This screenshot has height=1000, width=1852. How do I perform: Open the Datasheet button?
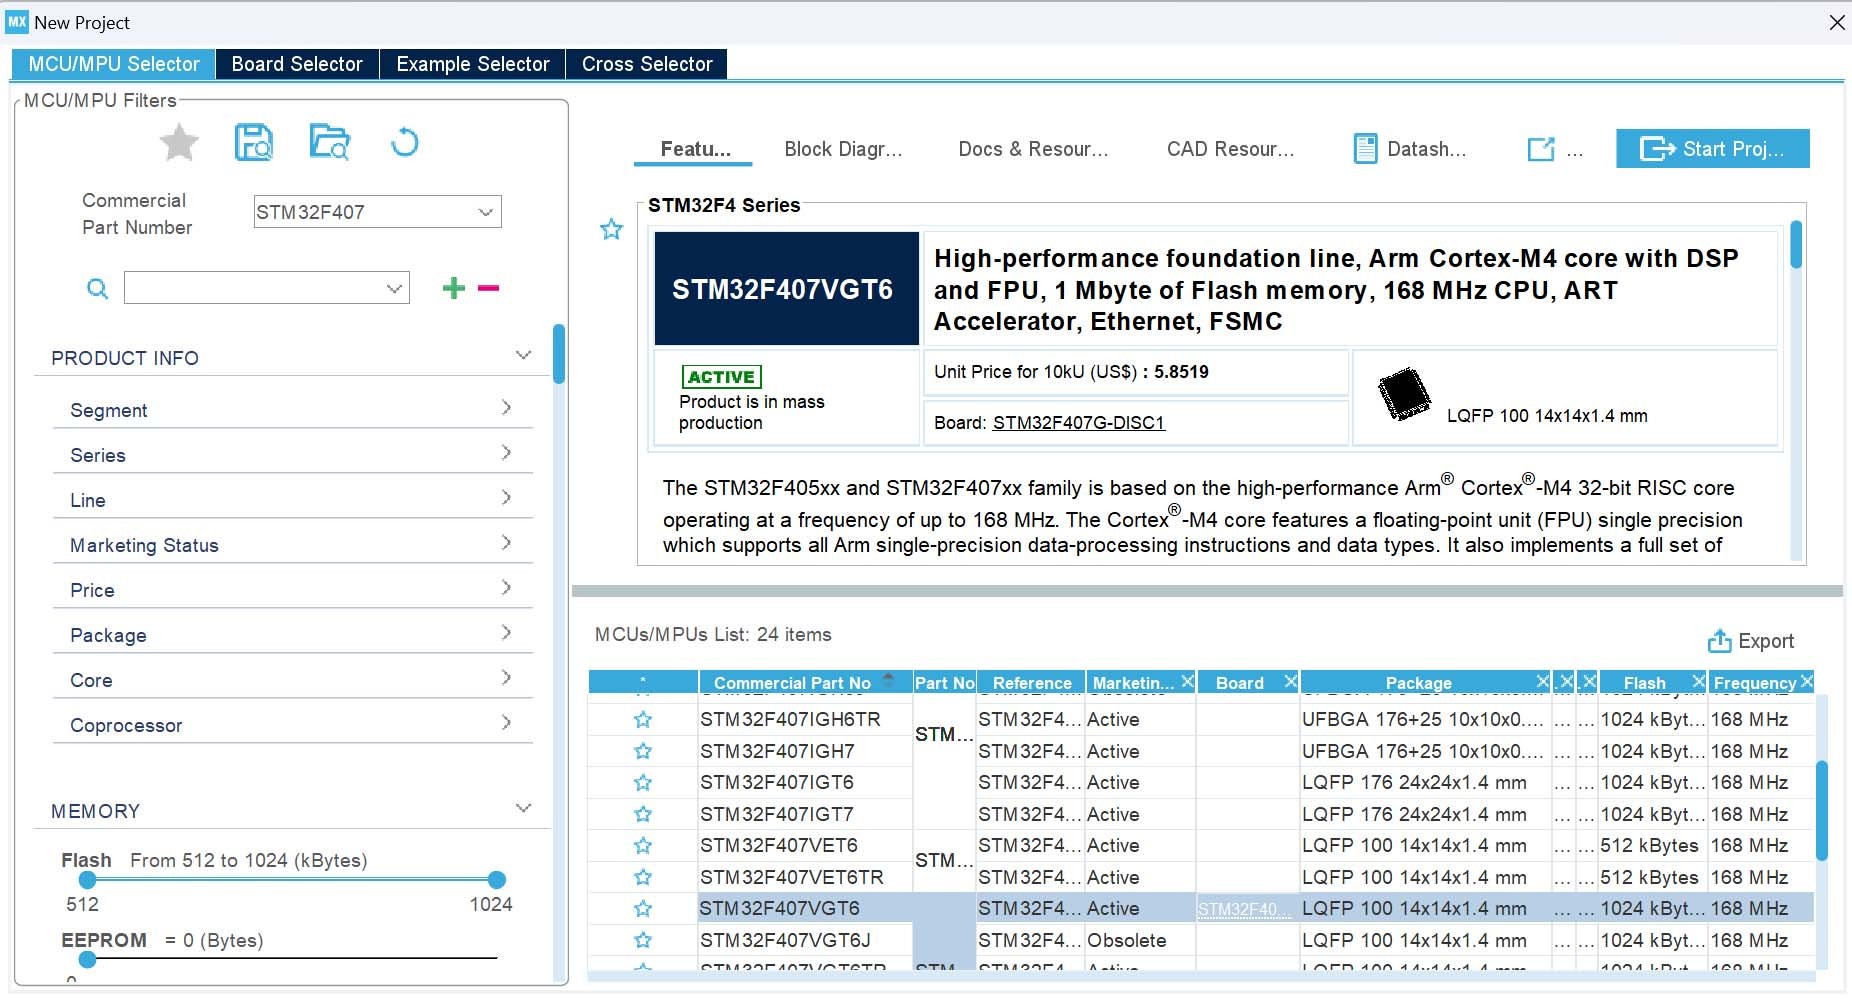[x=1410, y=149]
